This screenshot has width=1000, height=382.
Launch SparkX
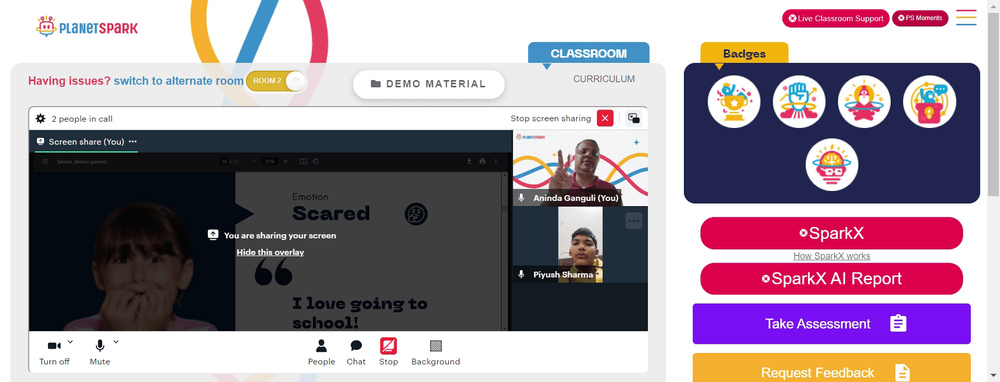pyautogui.click(x=832, y=233)
